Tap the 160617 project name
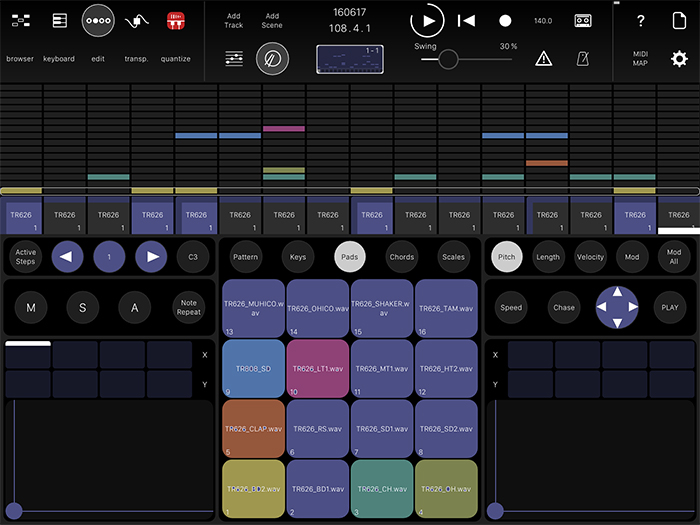This screenshot has height=525, width=700. 350,12
